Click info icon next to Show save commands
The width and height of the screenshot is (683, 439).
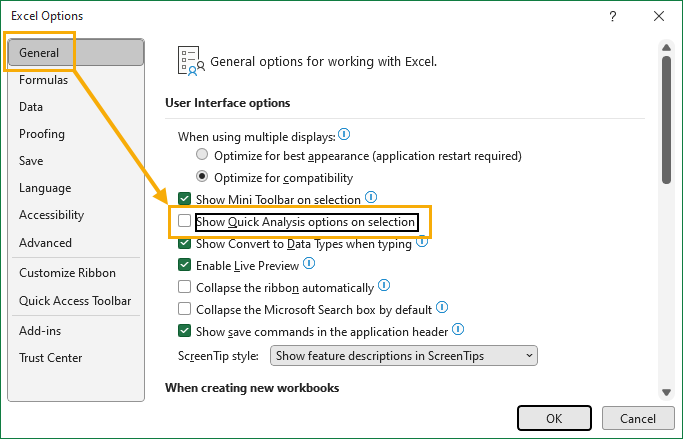coord(458,329)
